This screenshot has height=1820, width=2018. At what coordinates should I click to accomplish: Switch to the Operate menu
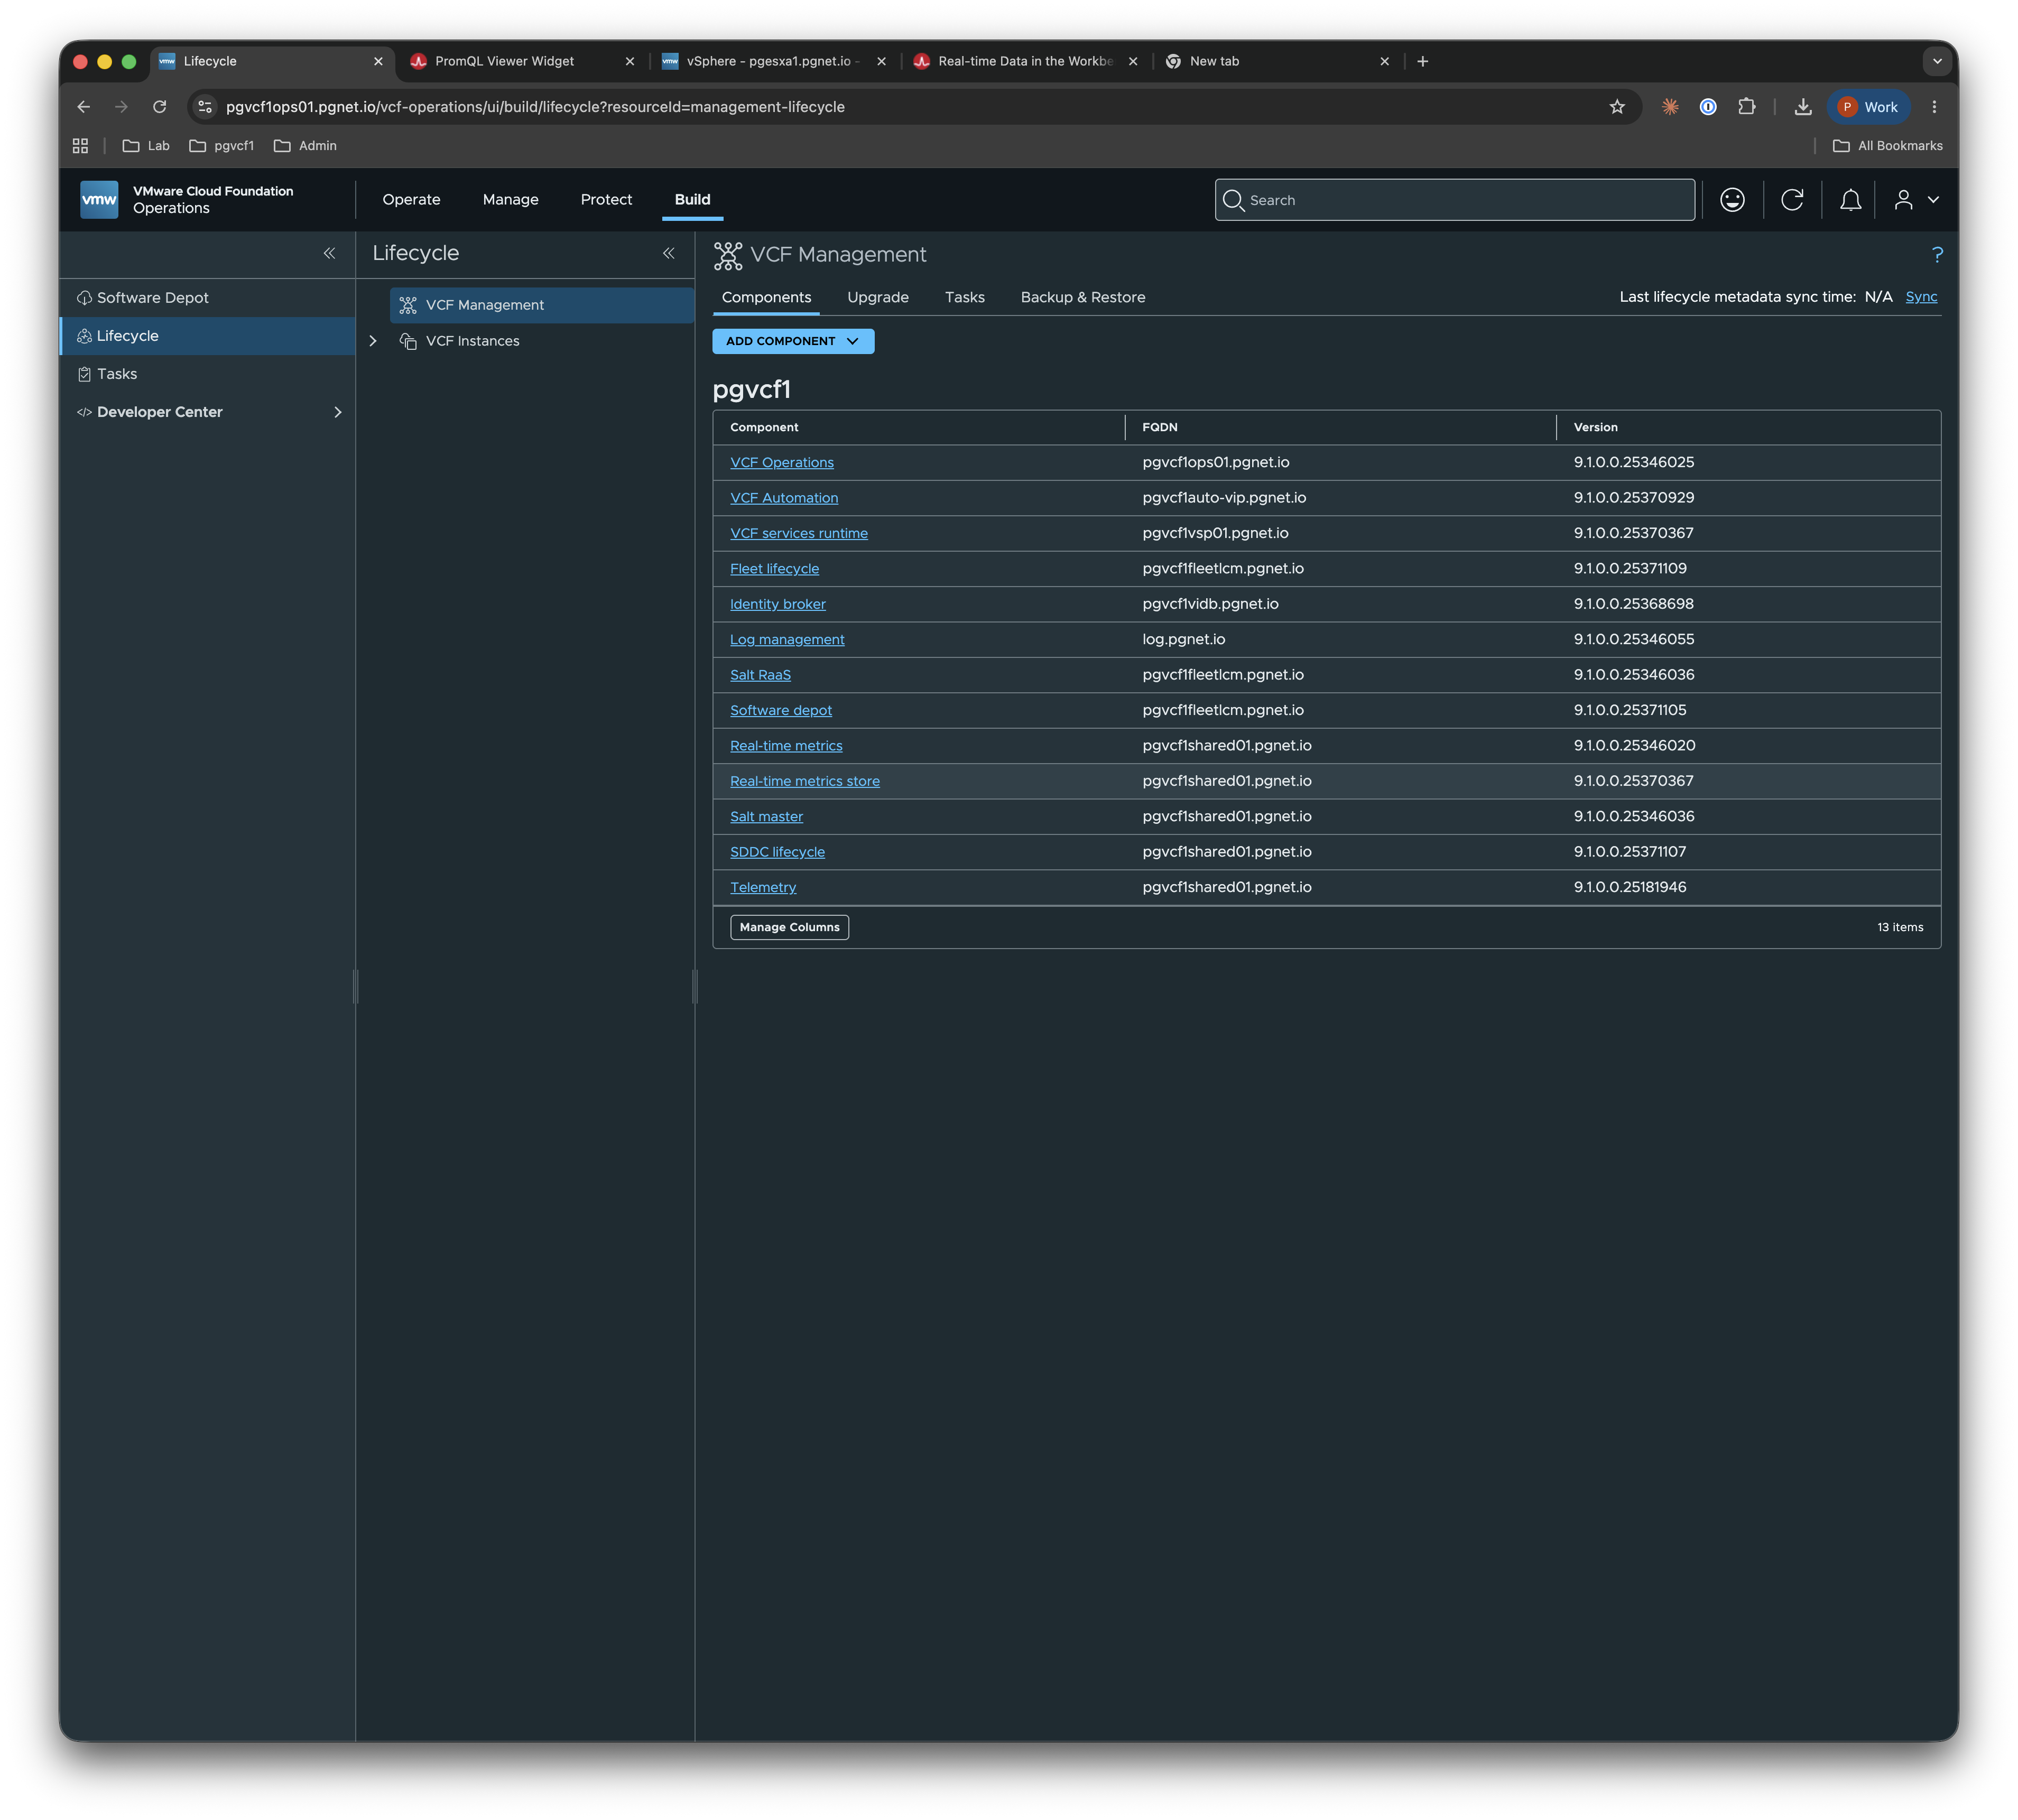point(411,200)
